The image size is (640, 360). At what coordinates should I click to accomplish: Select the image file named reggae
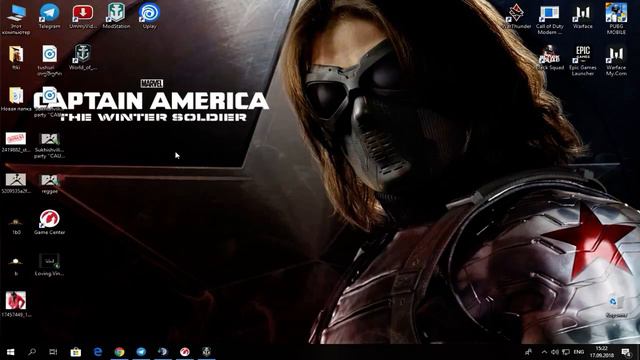pyautogui.click(x=49, y=184)
